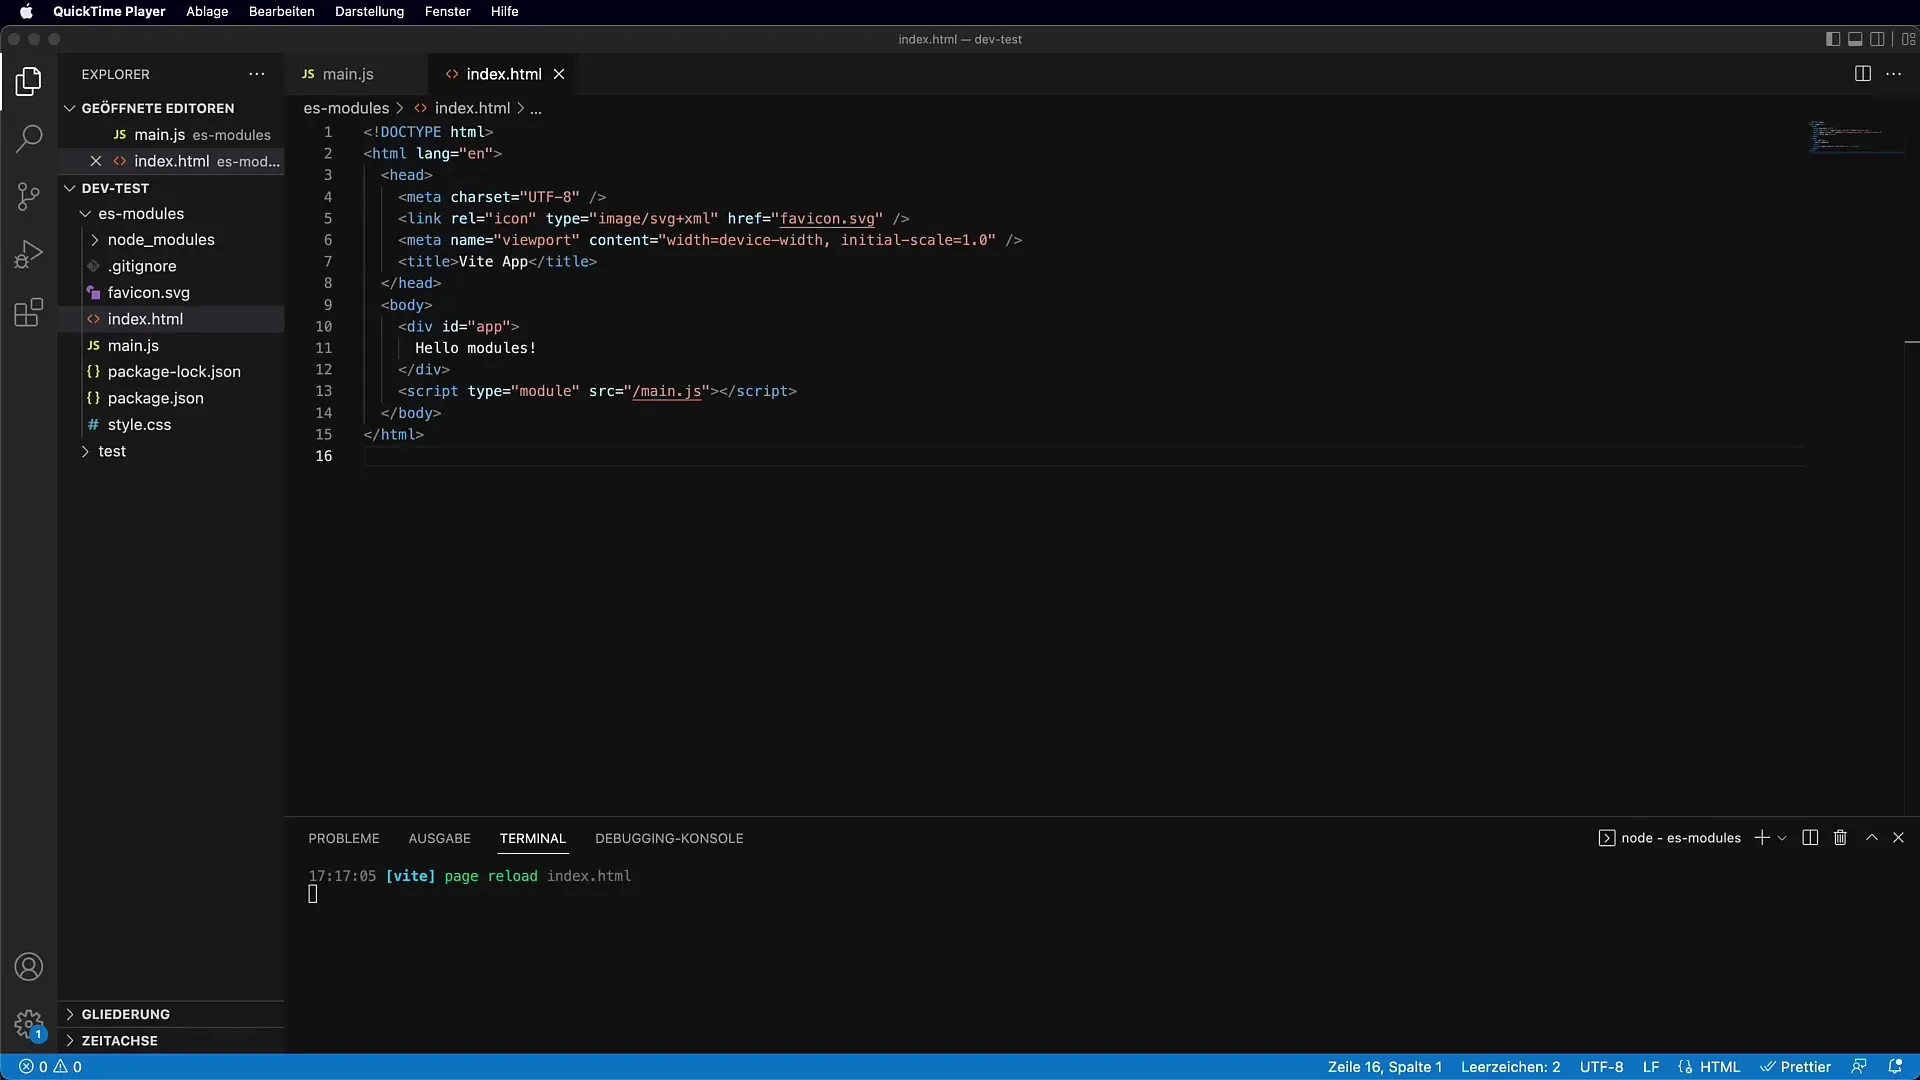Maximize the panel size with chevron
Viewport: 1920px width, 1080px height.
pyautogui.click(x=1872, y=838)
